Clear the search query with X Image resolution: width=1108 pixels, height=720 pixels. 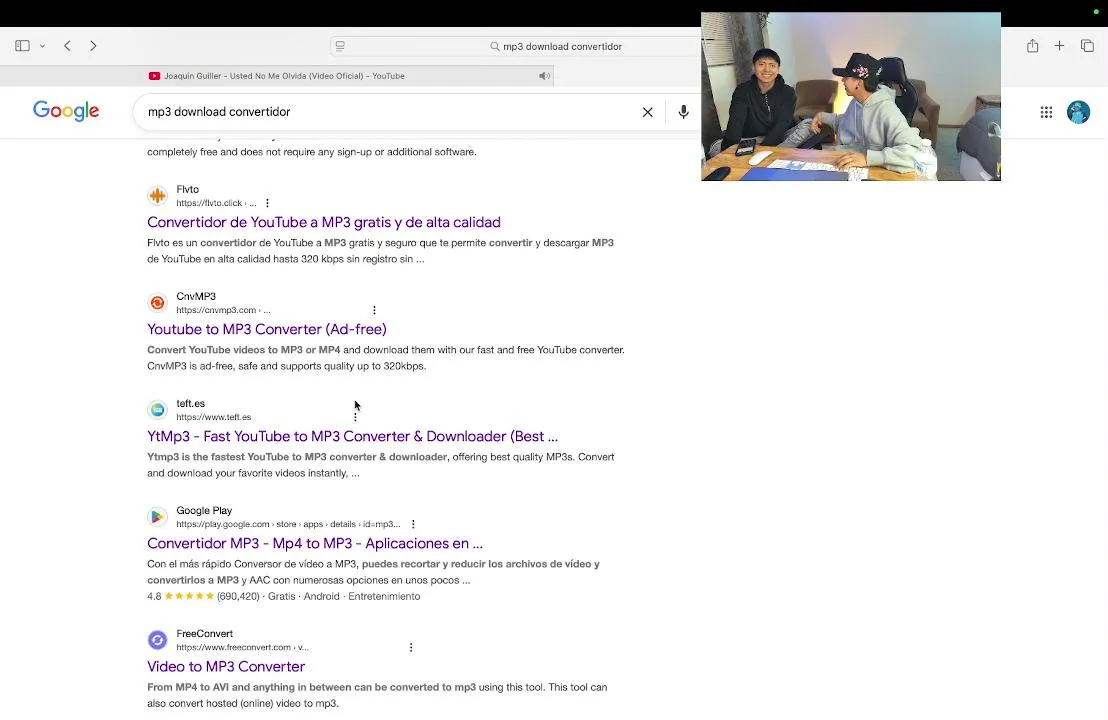(x=647, y=112)
